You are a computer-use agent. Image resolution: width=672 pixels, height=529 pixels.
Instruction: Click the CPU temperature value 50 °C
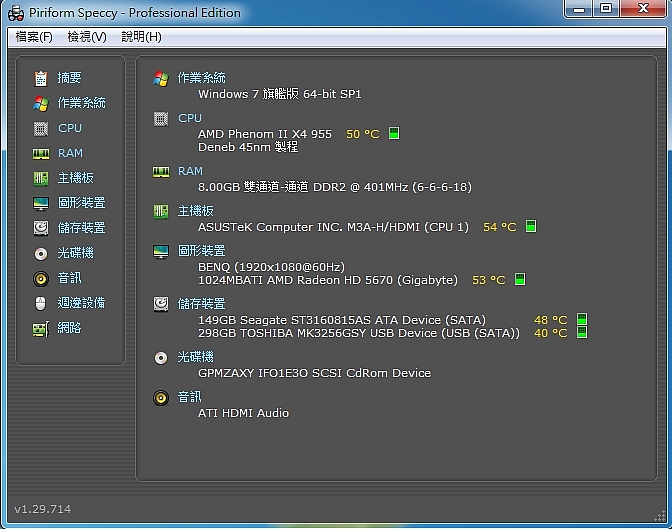click(363, 134)
